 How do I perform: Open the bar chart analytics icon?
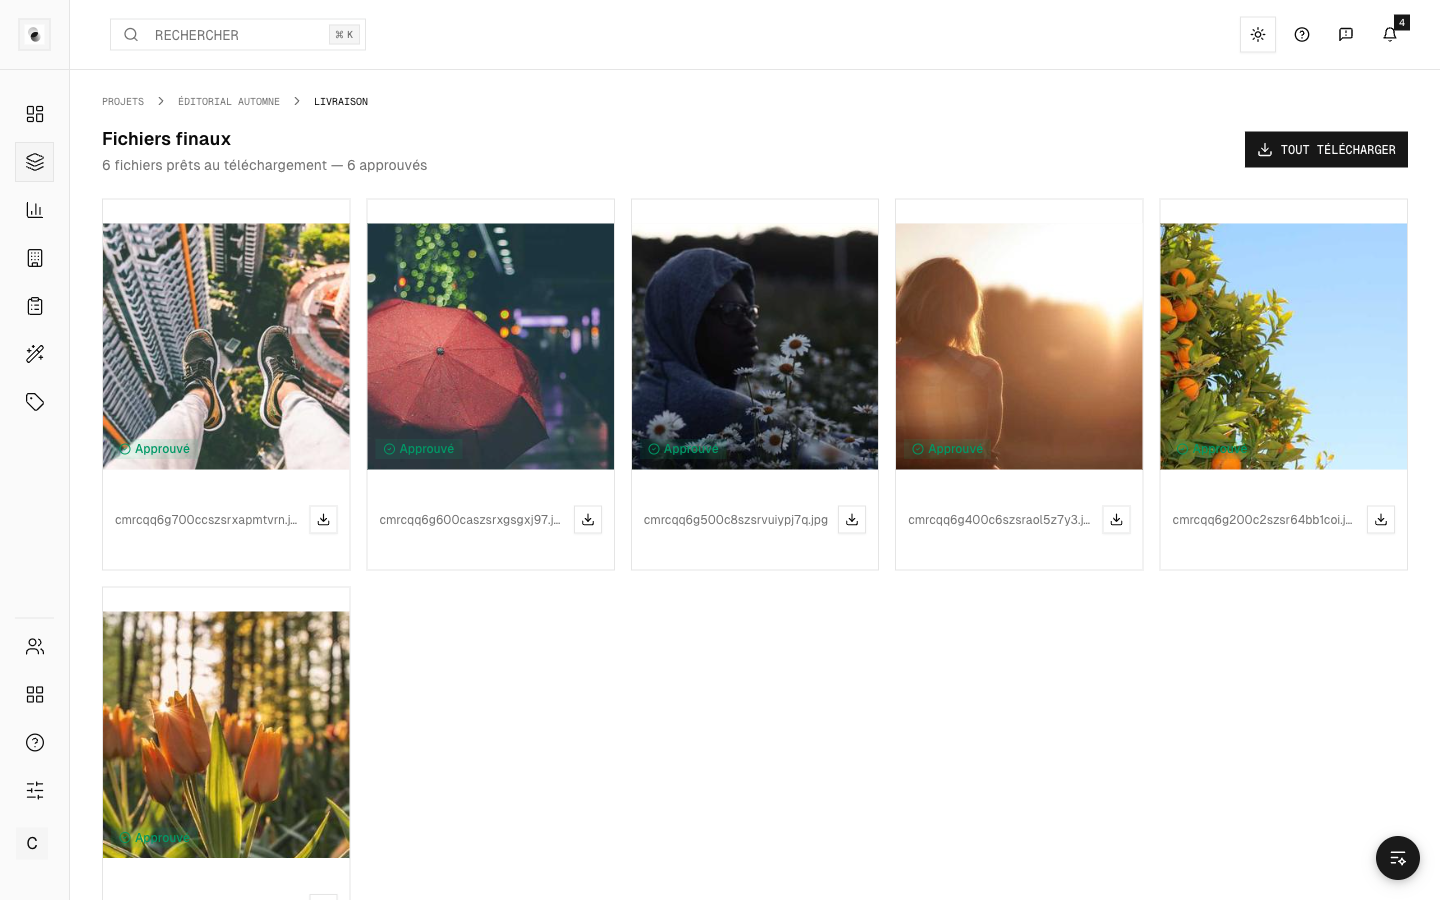pos(35,210)
